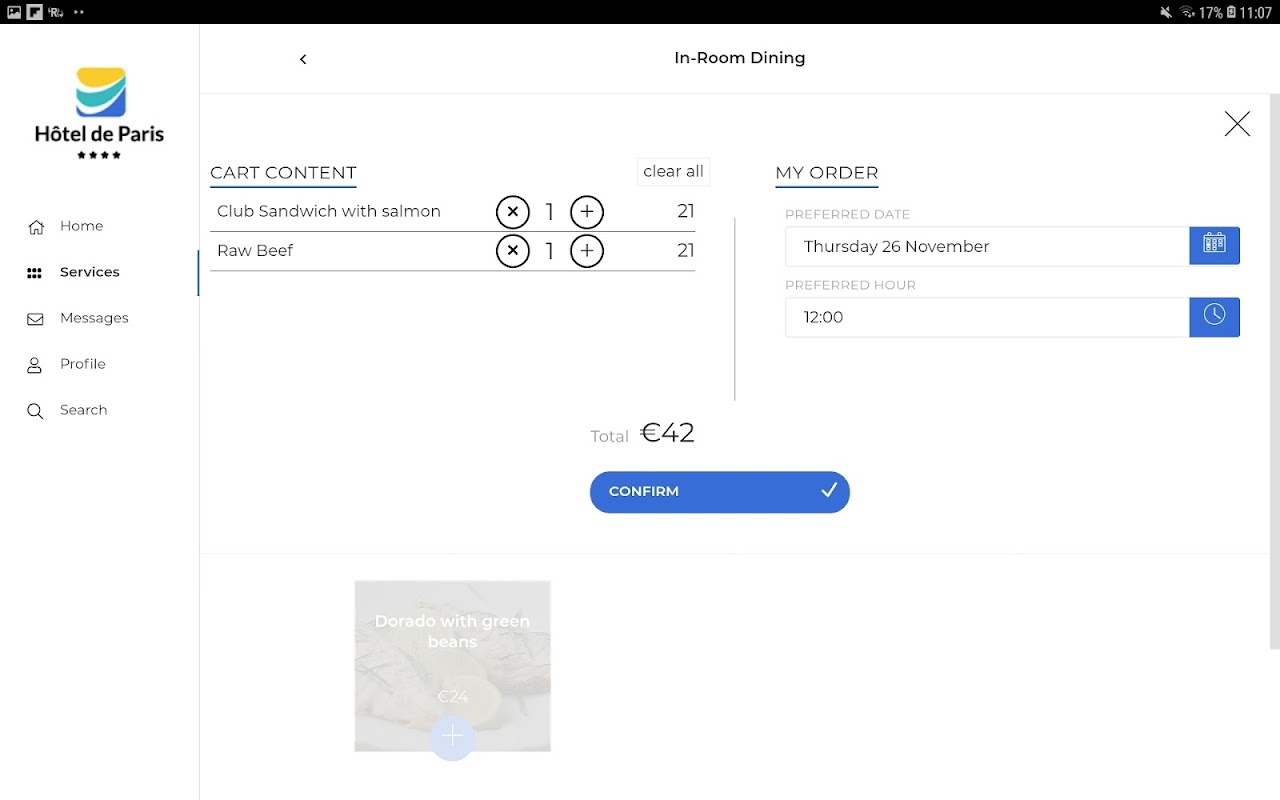Click the clear all button
Image resolution: width=1280 pixels, height=800 pixels.
coord(673,171)
